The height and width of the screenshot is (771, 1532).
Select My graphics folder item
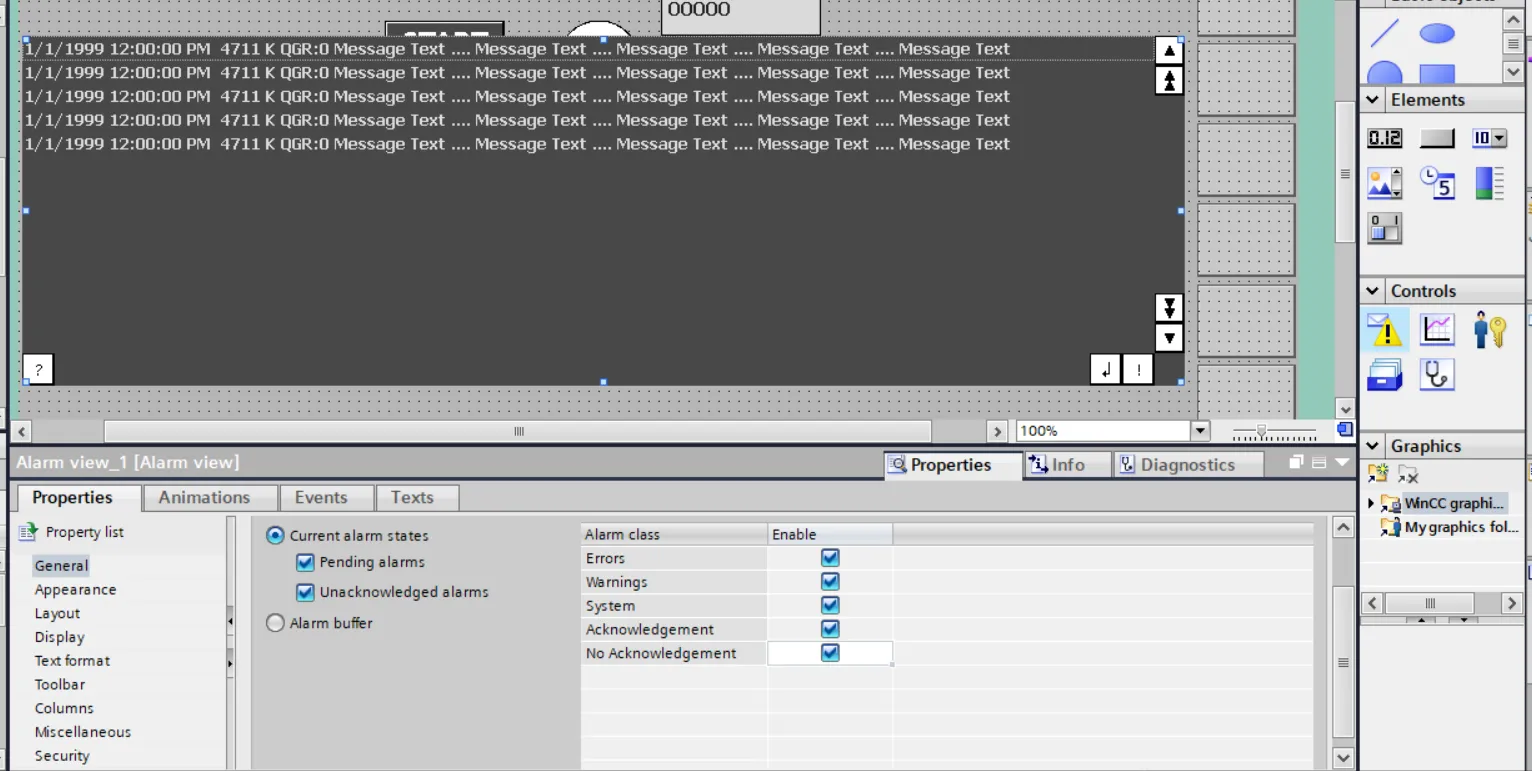coord(1449,527)
